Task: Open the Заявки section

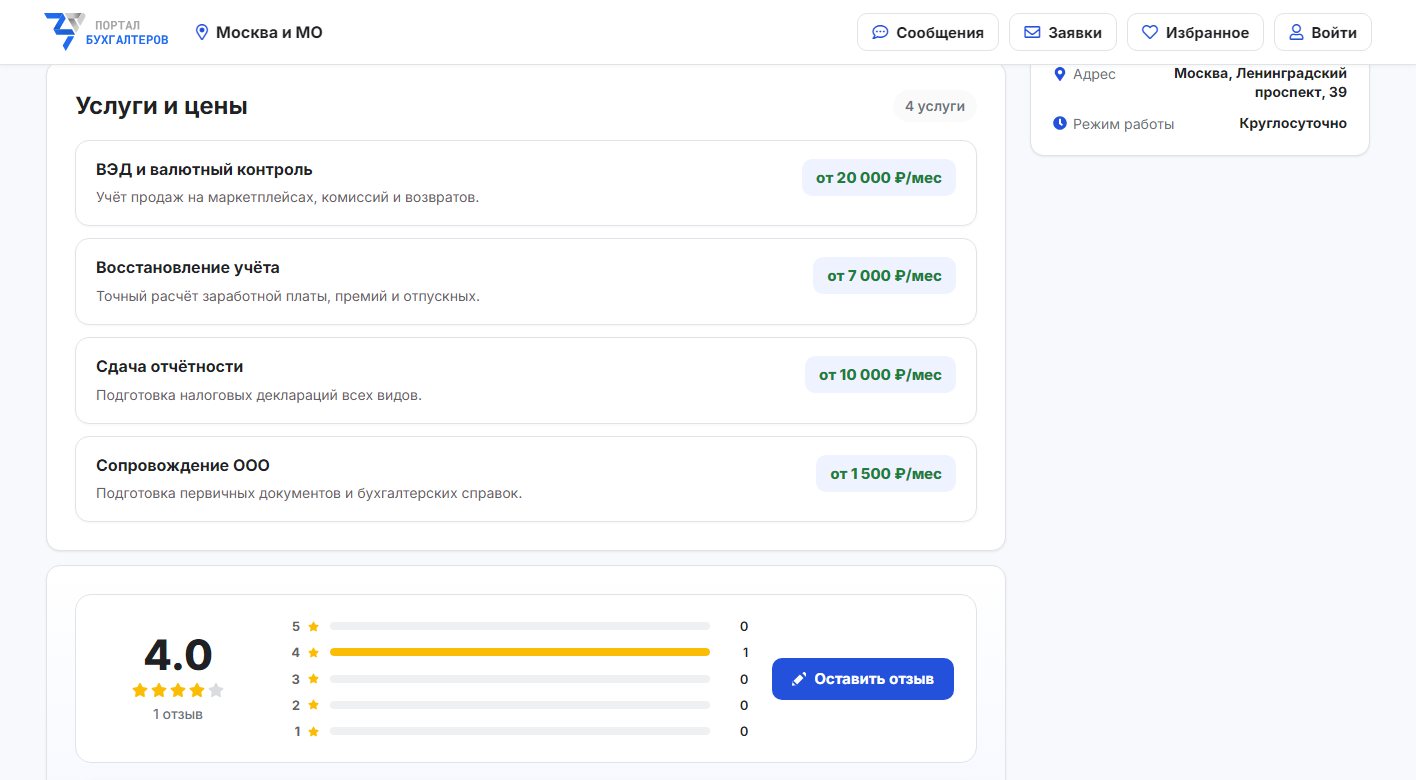Action: 1063,32
